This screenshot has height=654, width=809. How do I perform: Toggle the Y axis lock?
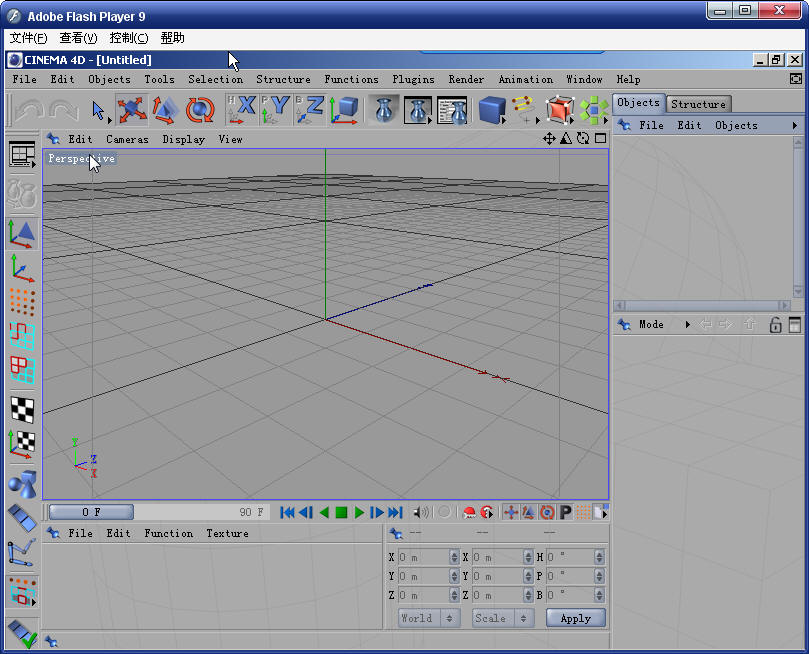[x=277, y=109]
